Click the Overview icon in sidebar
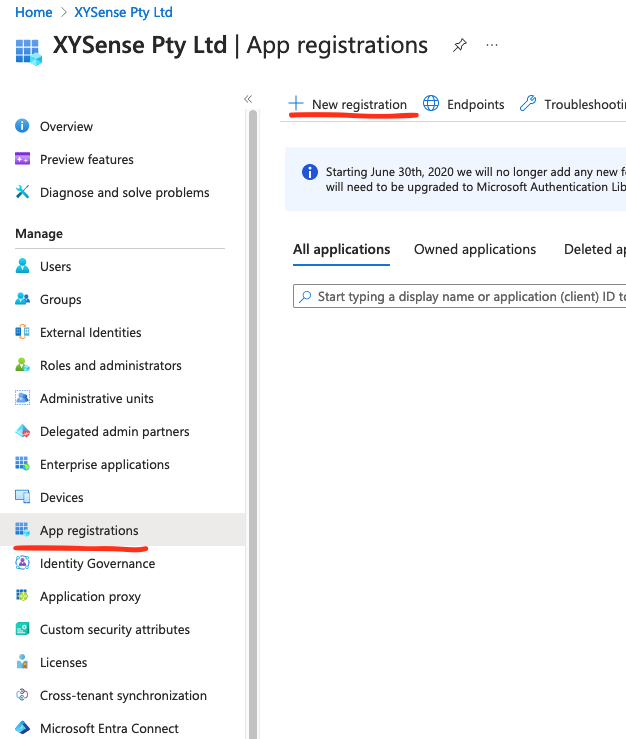626x739 pixels. [22, 126]
